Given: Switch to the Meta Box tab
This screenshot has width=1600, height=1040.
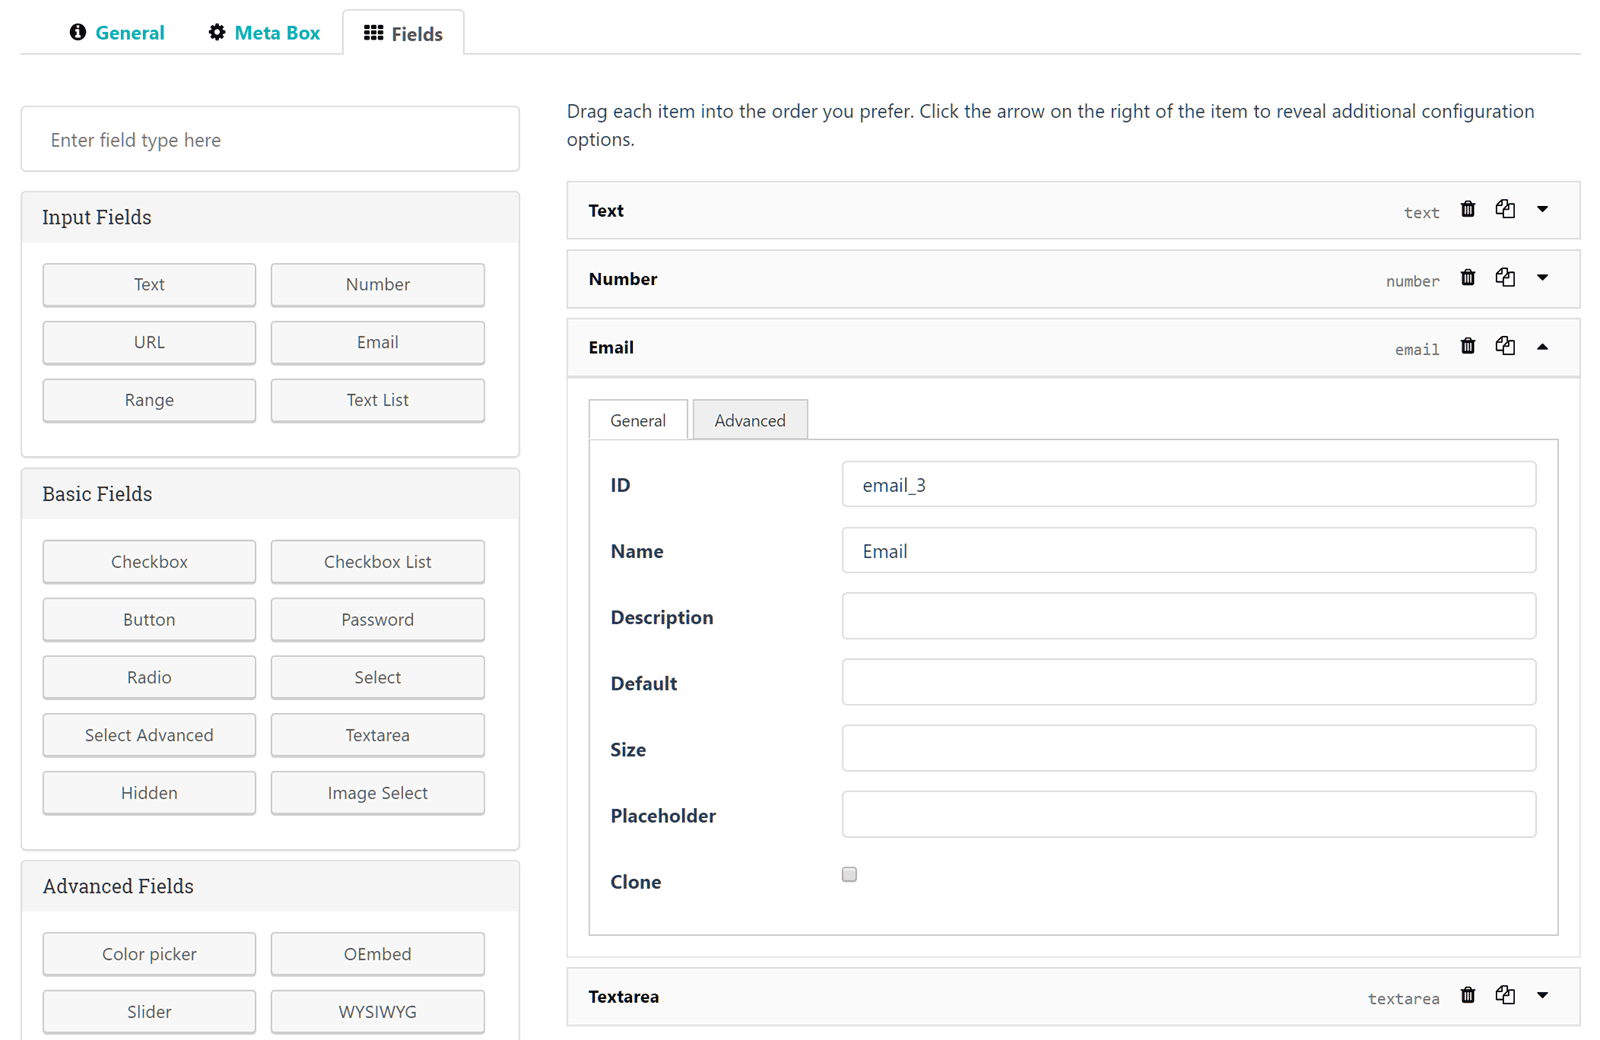Looking at the screenshot, I should (265, 33).
